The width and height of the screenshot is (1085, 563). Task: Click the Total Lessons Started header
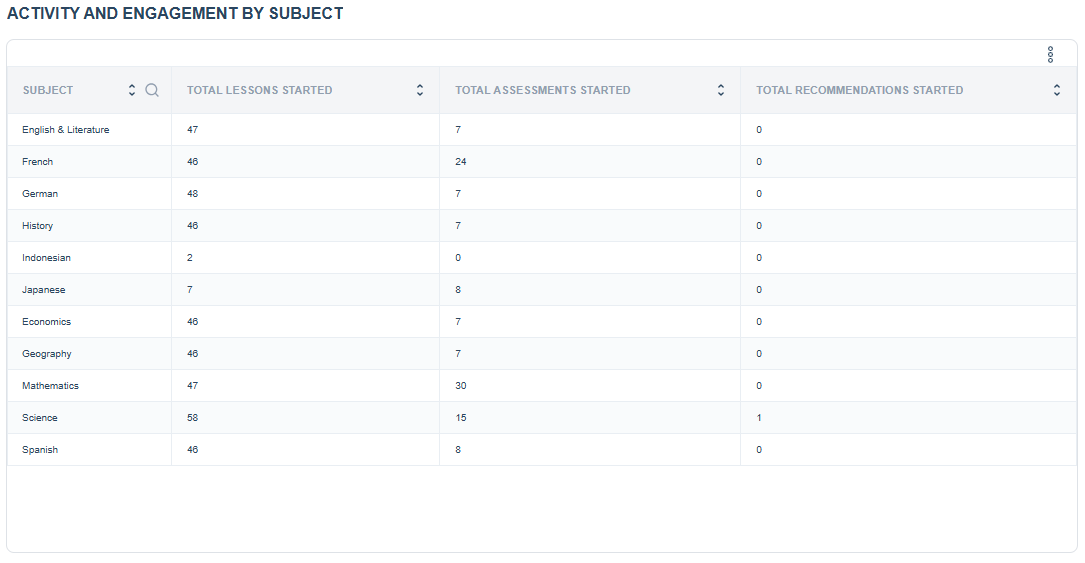pos(259,90)
